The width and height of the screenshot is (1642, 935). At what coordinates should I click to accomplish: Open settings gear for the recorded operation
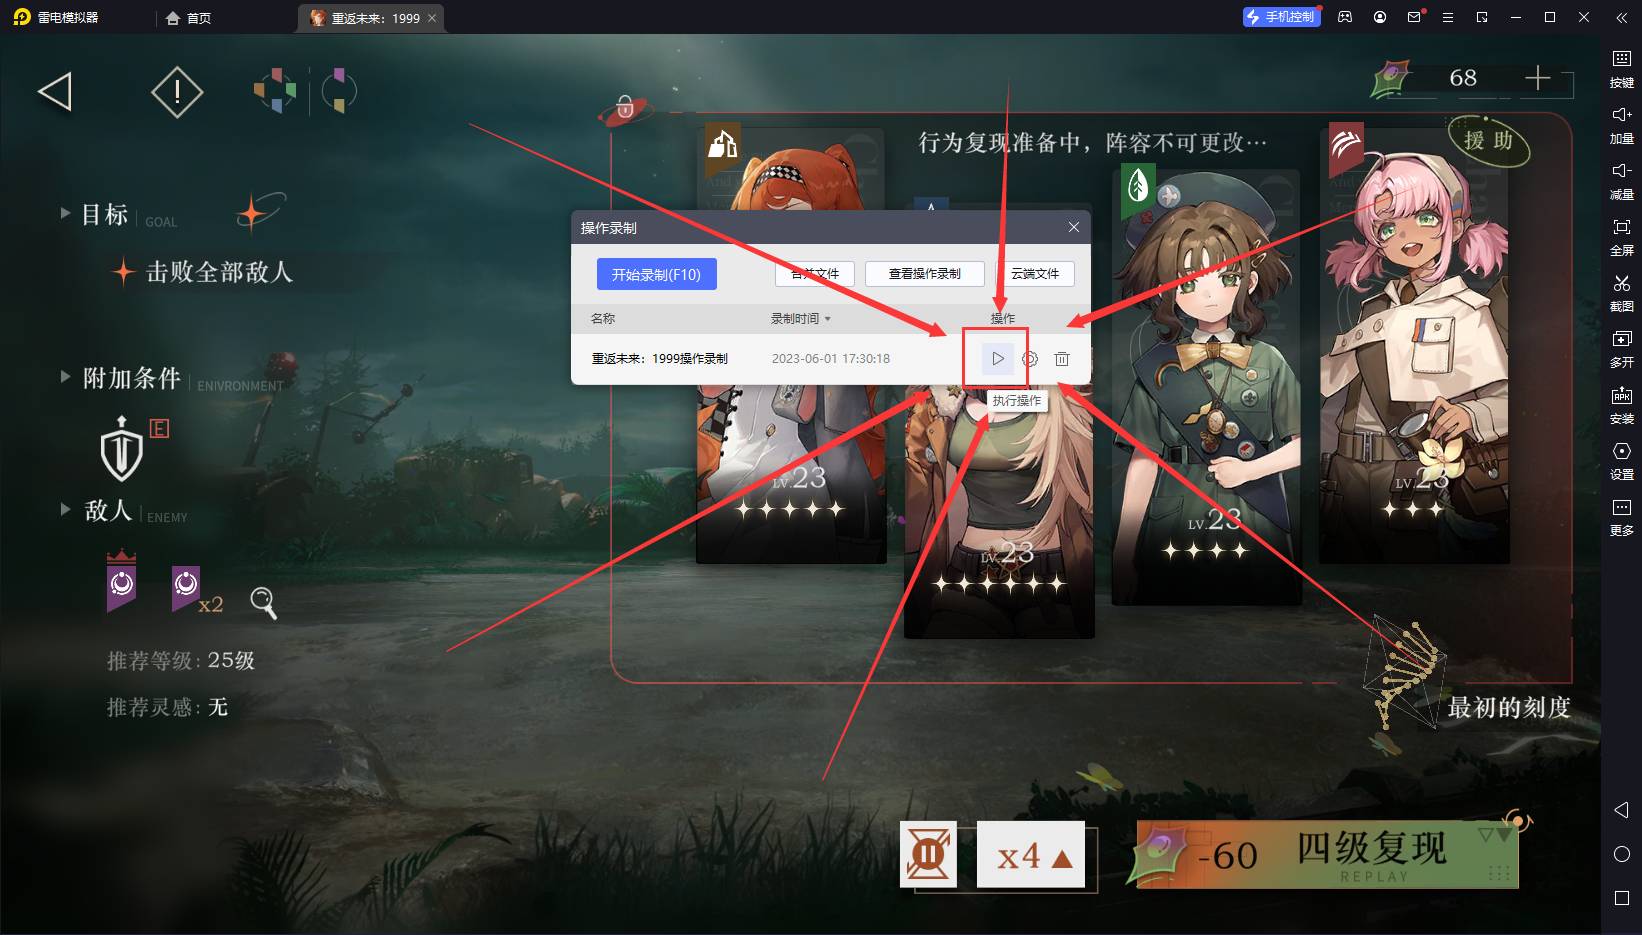(1030, 359)
